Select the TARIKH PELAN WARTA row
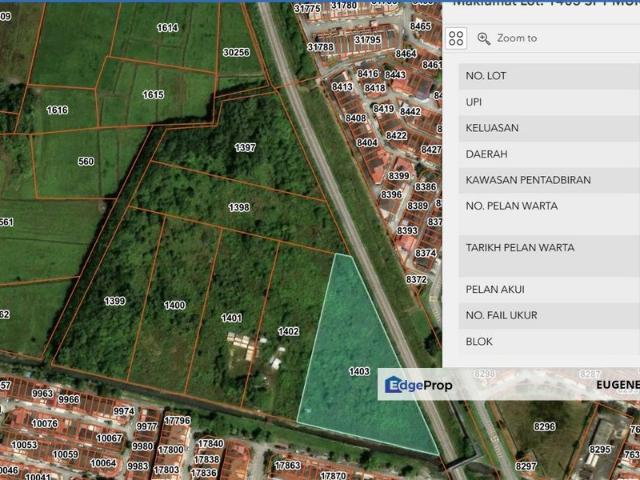Viewport: 640px width, 480px height. coord(549,256)
